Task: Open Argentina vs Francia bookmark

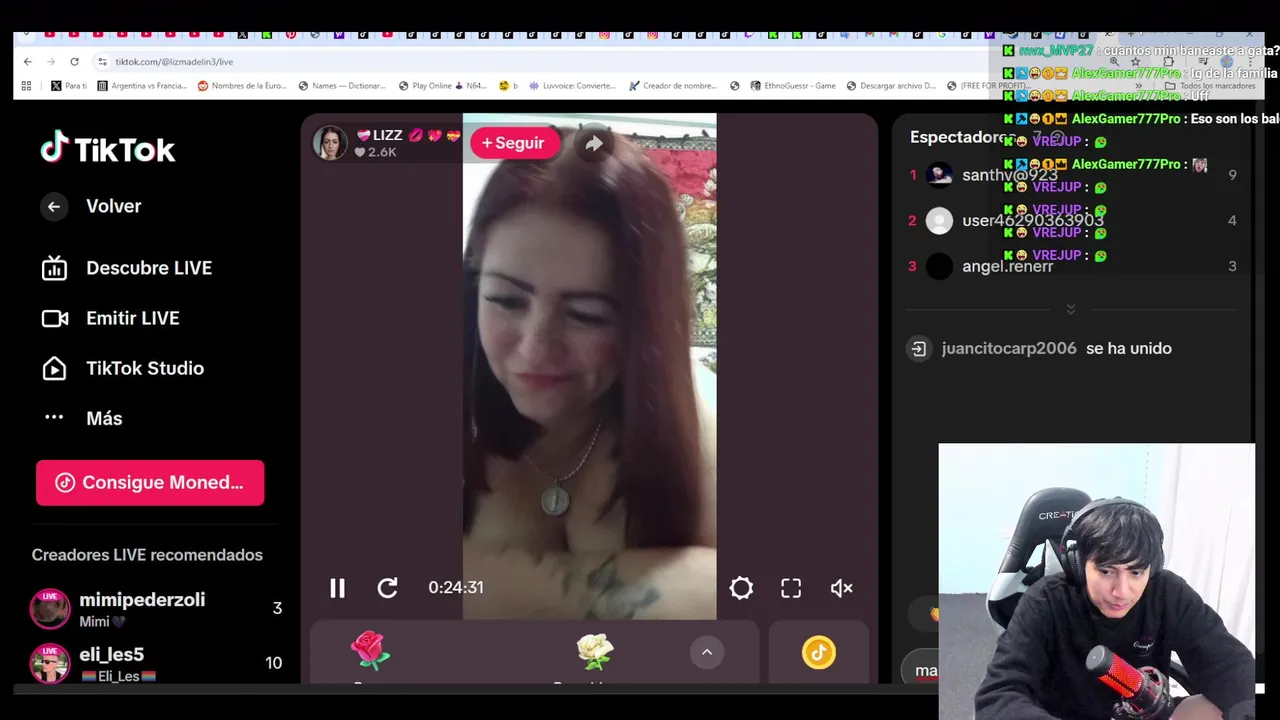Action: click(142, 86)
